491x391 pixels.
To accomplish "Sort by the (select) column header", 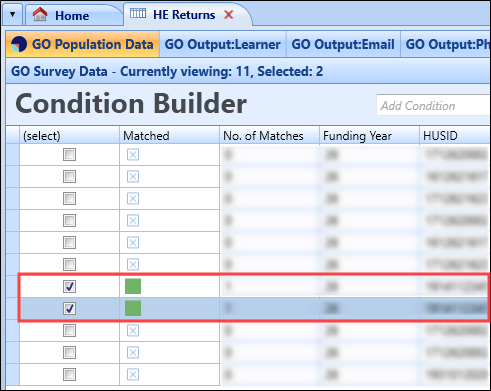I will pos(69,136).
